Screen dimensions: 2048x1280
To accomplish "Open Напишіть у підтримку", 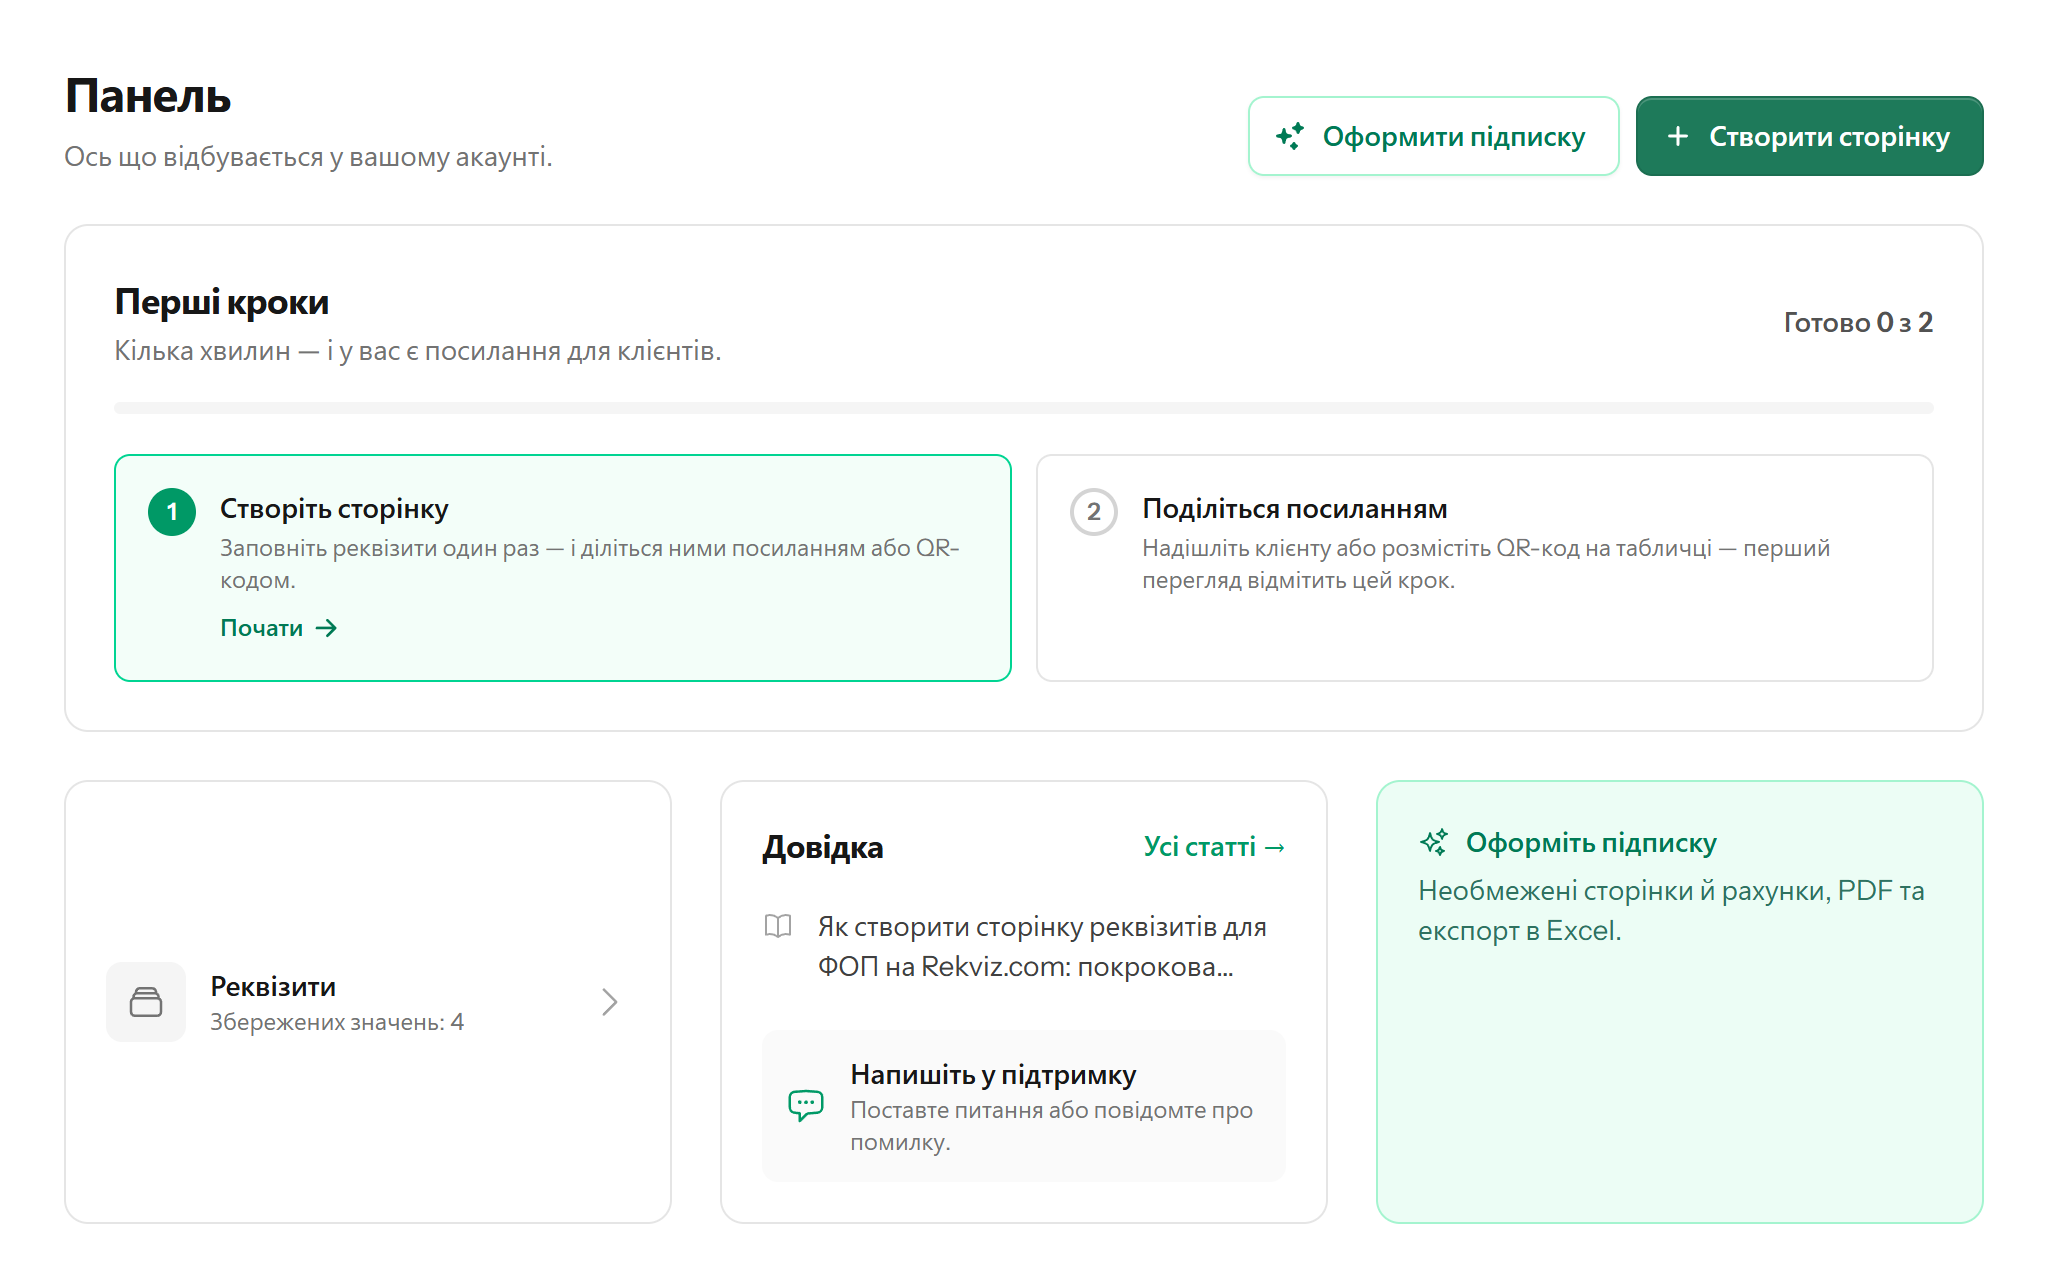I will (x=1024, y=1106).
